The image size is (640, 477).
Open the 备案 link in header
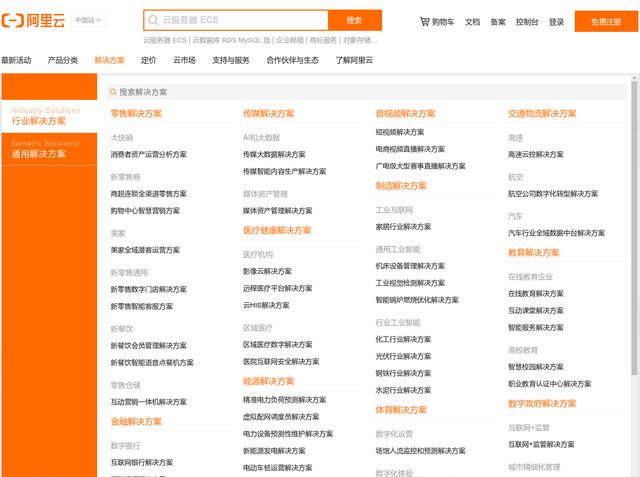pyautogui.click(x=498, y=22)
